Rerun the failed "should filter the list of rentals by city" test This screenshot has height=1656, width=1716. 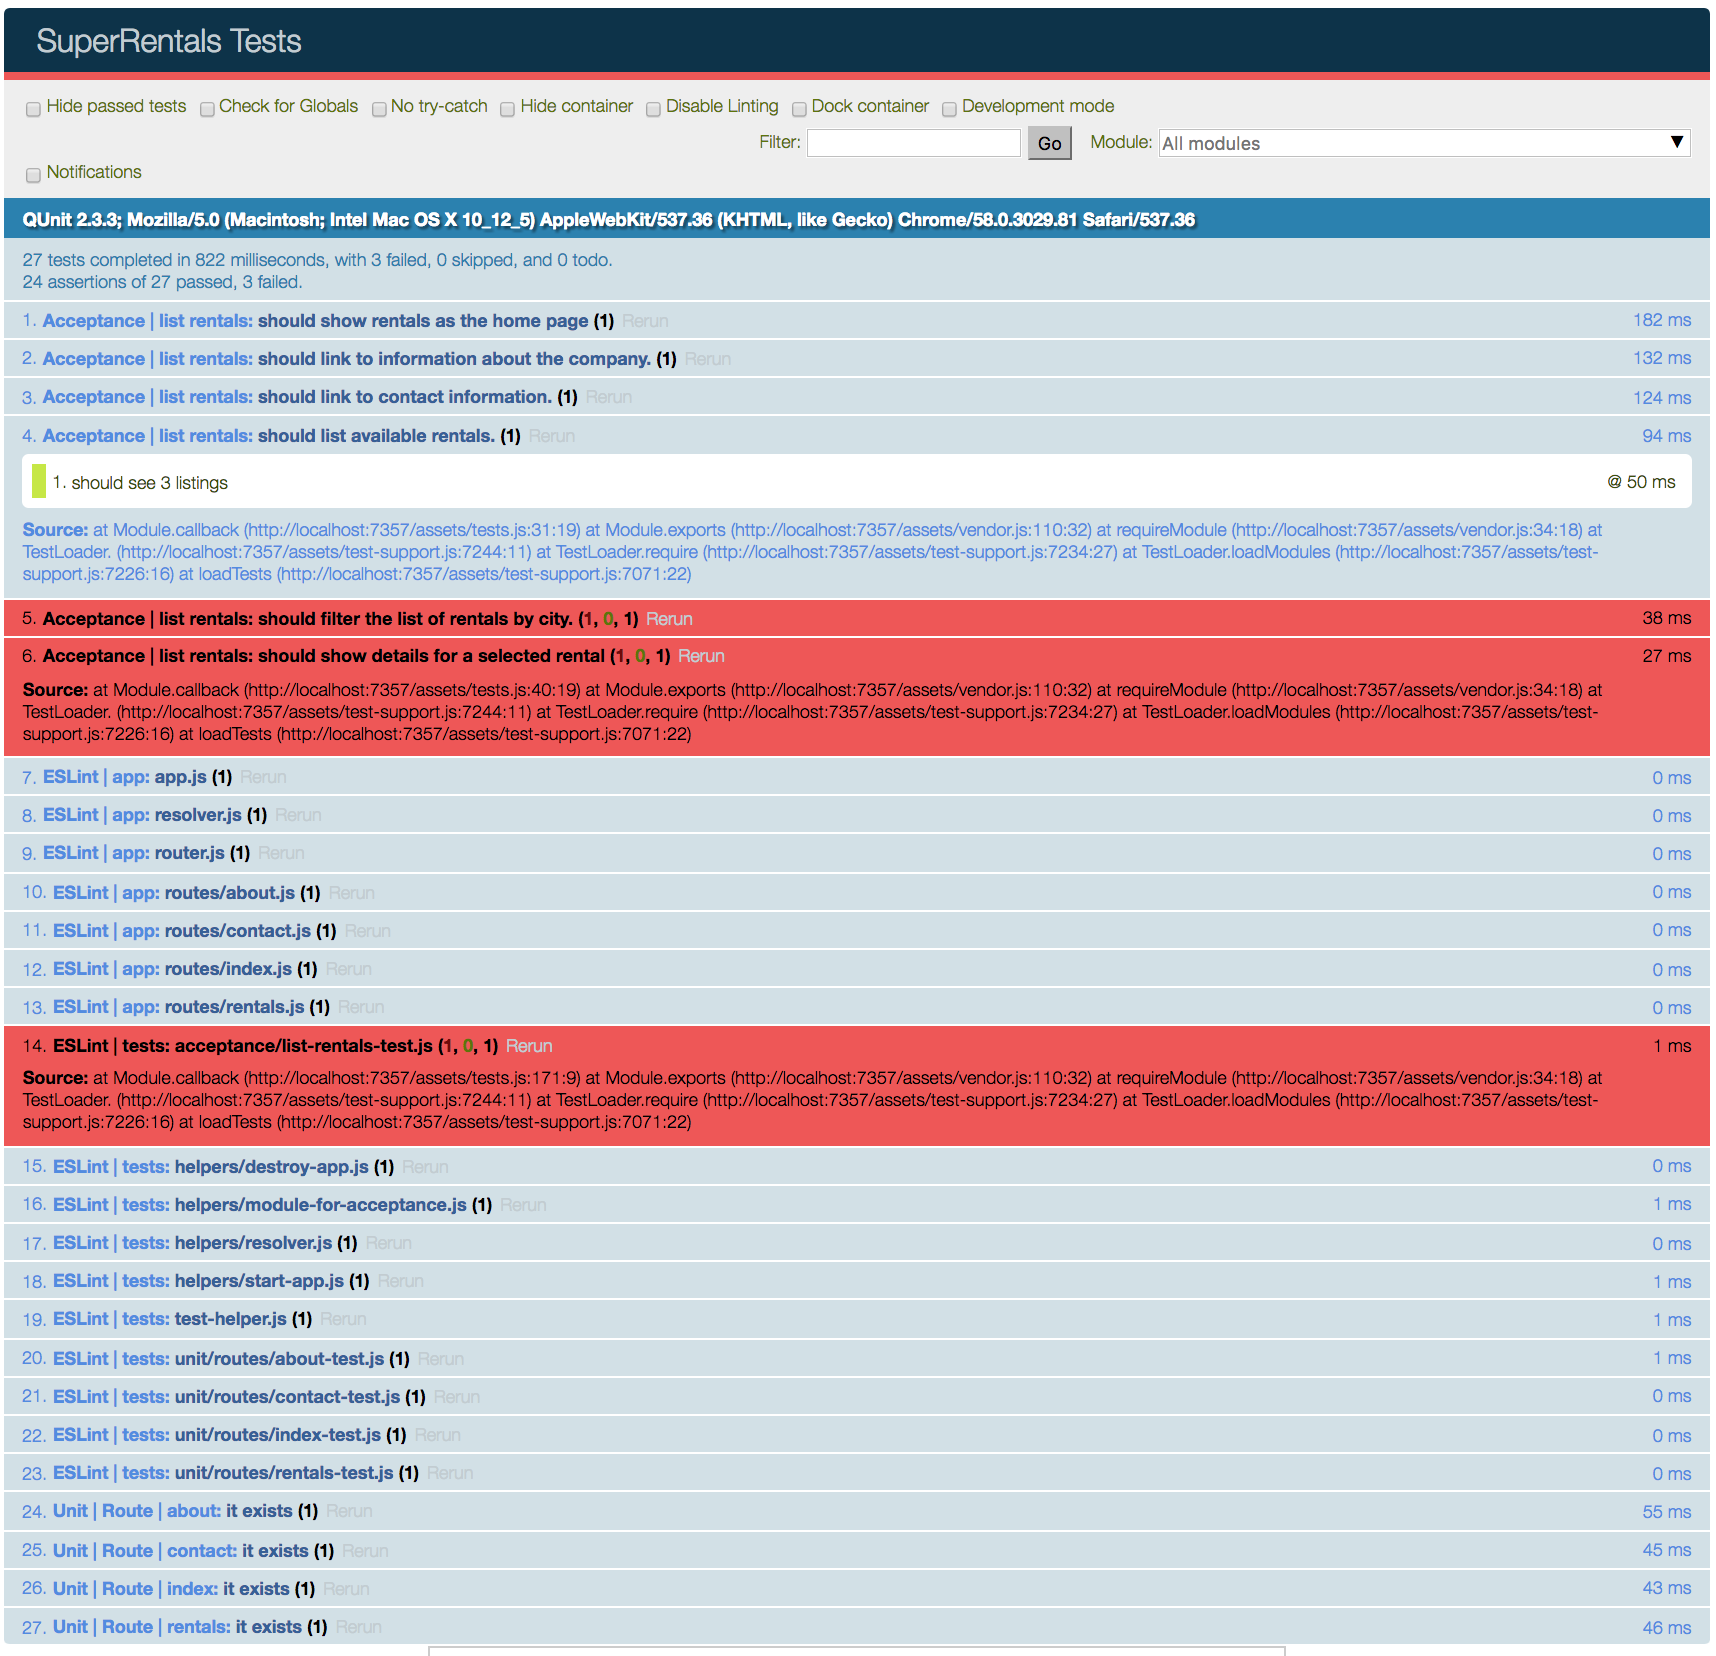669,618
